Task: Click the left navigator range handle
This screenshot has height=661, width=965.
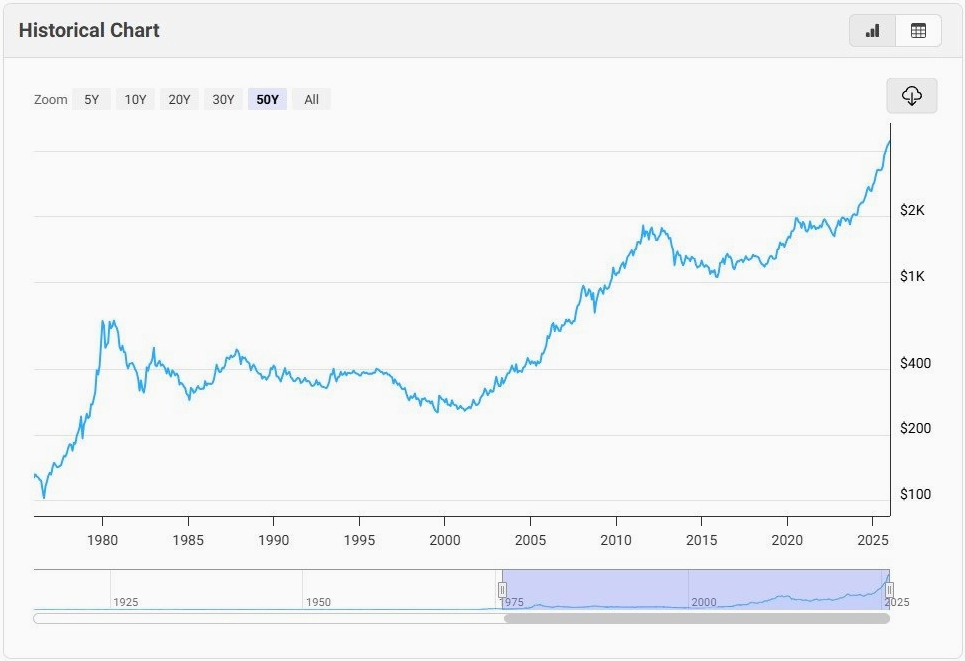Action: click(x=502, y=590)
